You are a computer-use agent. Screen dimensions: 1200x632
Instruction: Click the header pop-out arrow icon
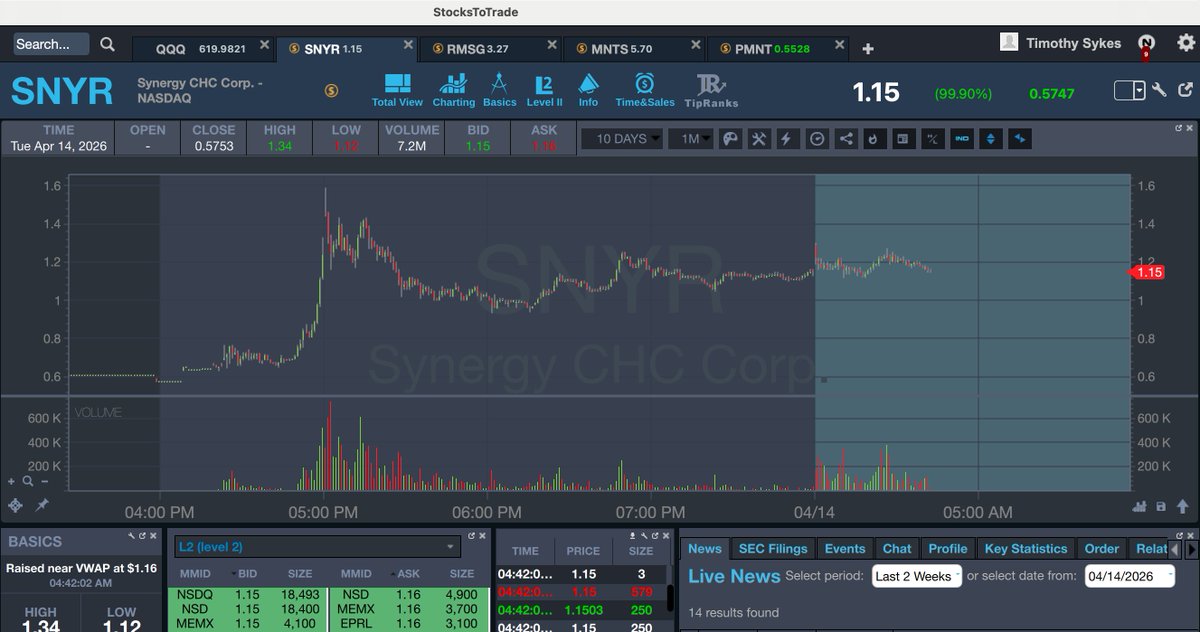[x=1185, y=91]
